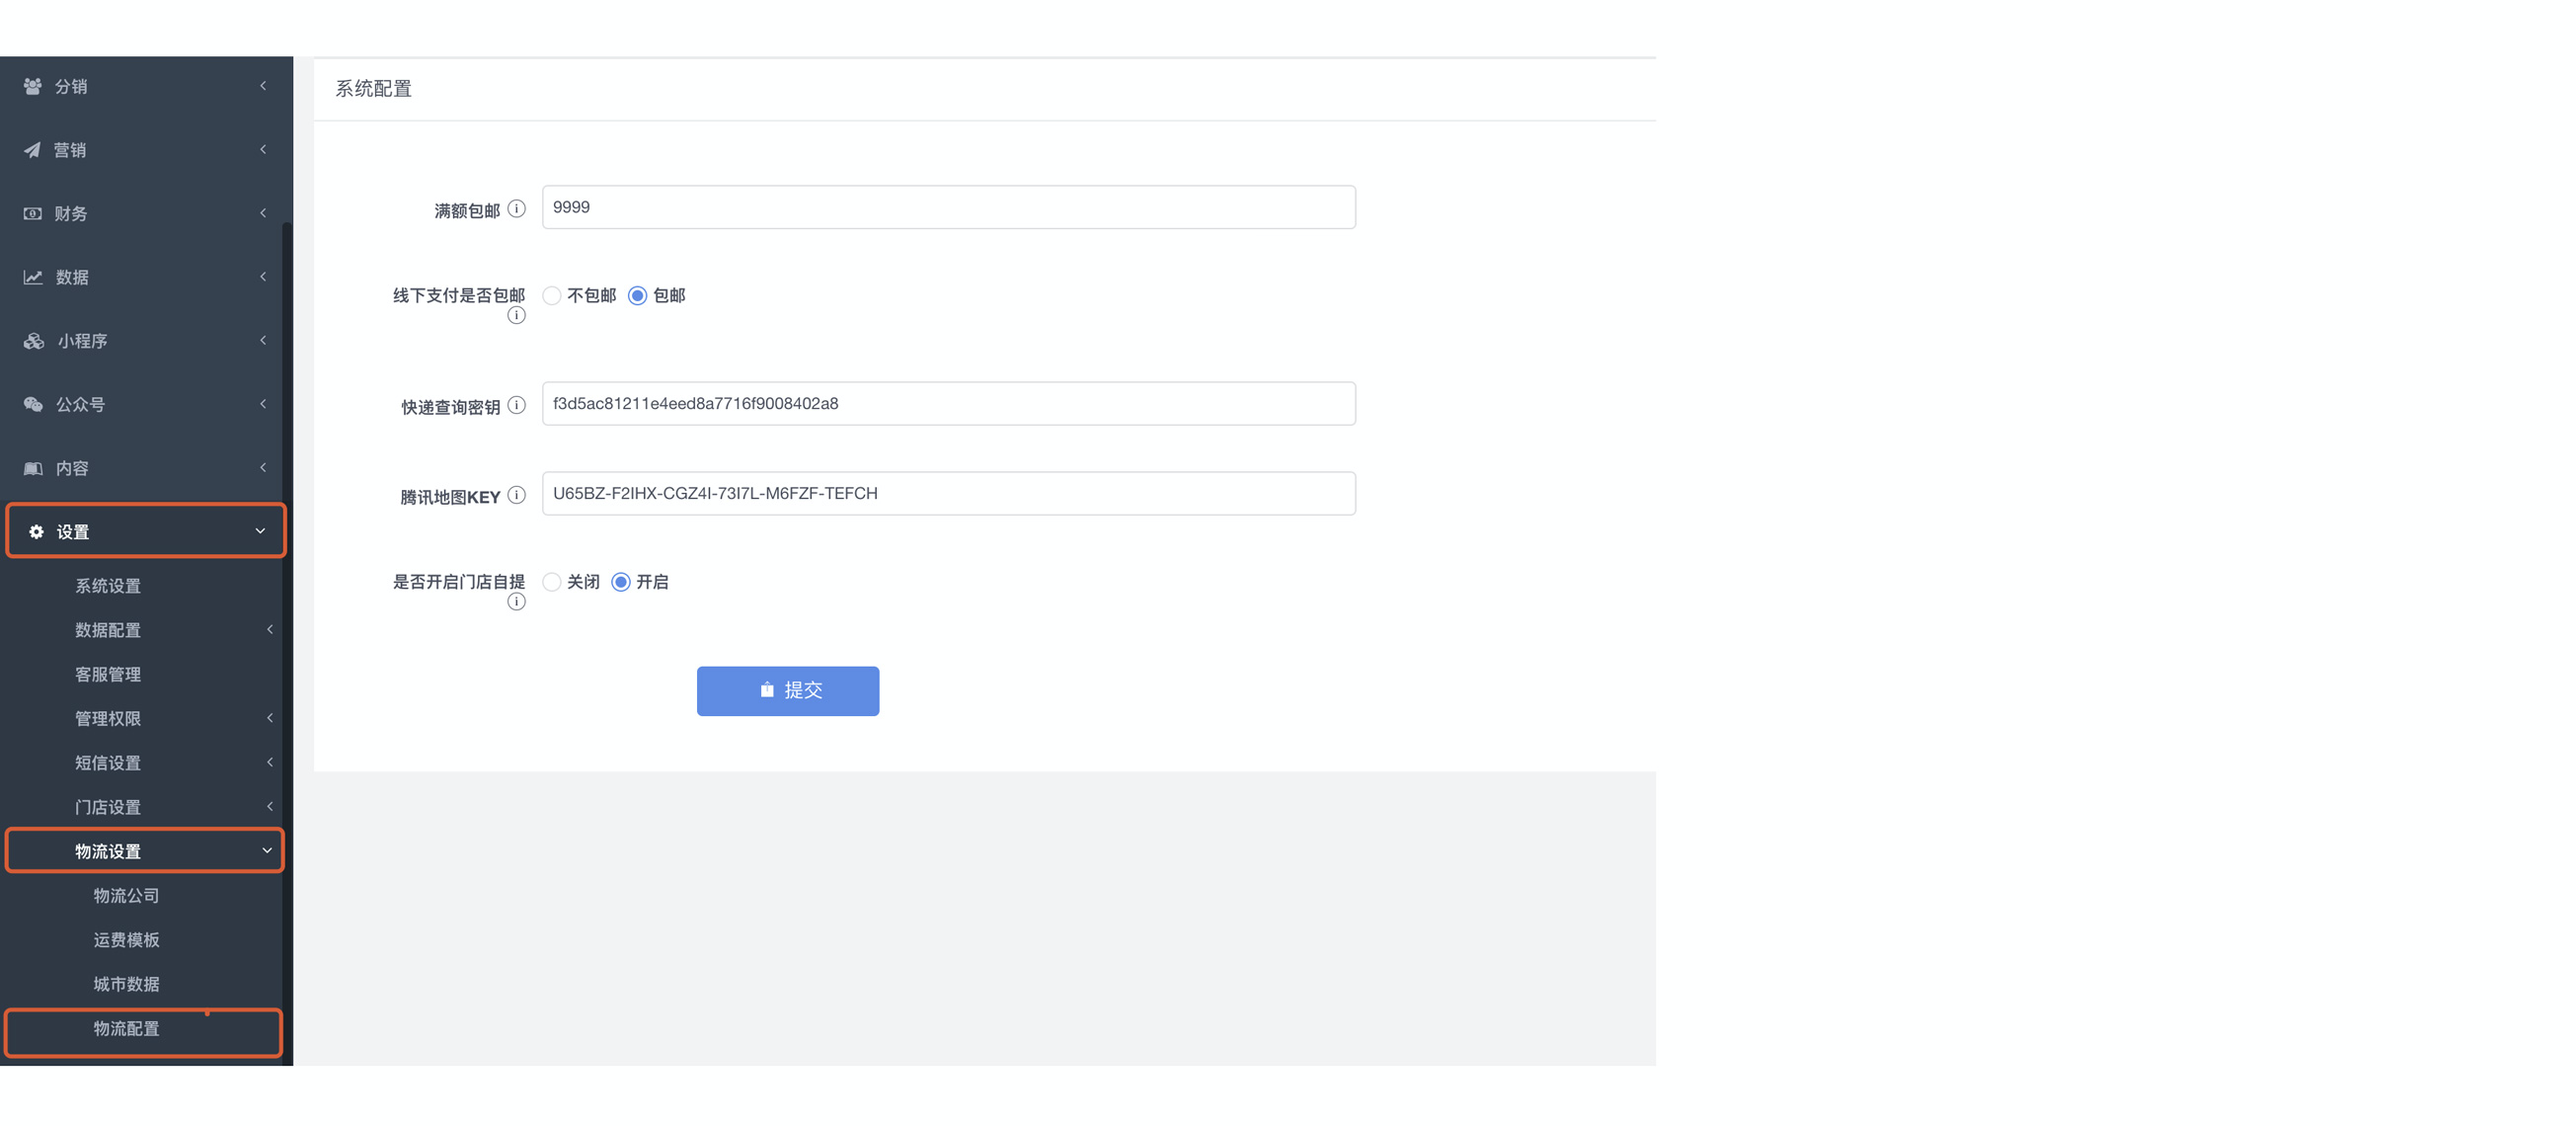Select the 不包邮 radio option
This screenshot has height=1126, width=2576.
click(x=552, y=296)
